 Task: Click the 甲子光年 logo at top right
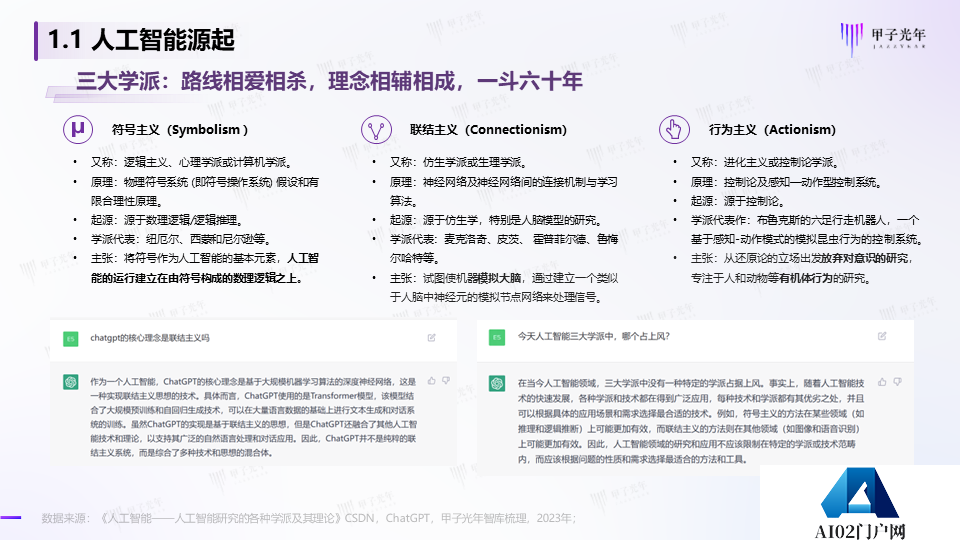point(883,39)
